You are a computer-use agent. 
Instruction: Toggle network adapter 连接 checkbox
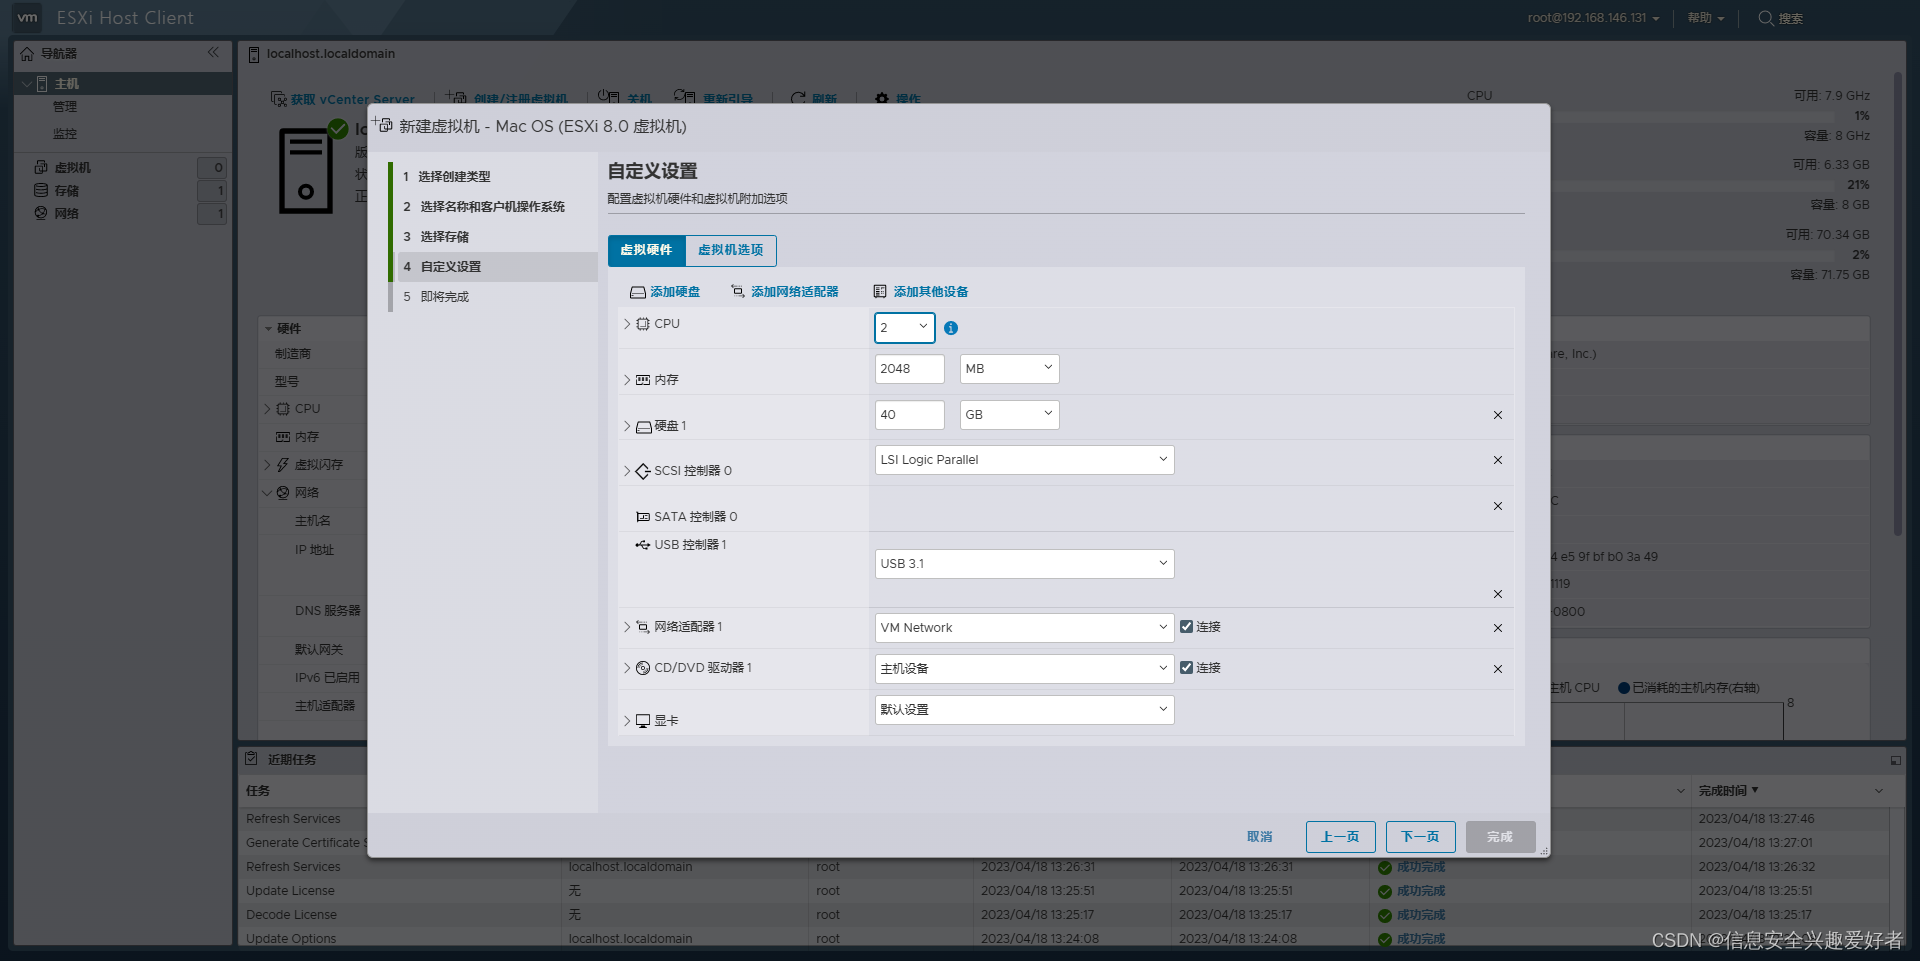click(1186, 627)
